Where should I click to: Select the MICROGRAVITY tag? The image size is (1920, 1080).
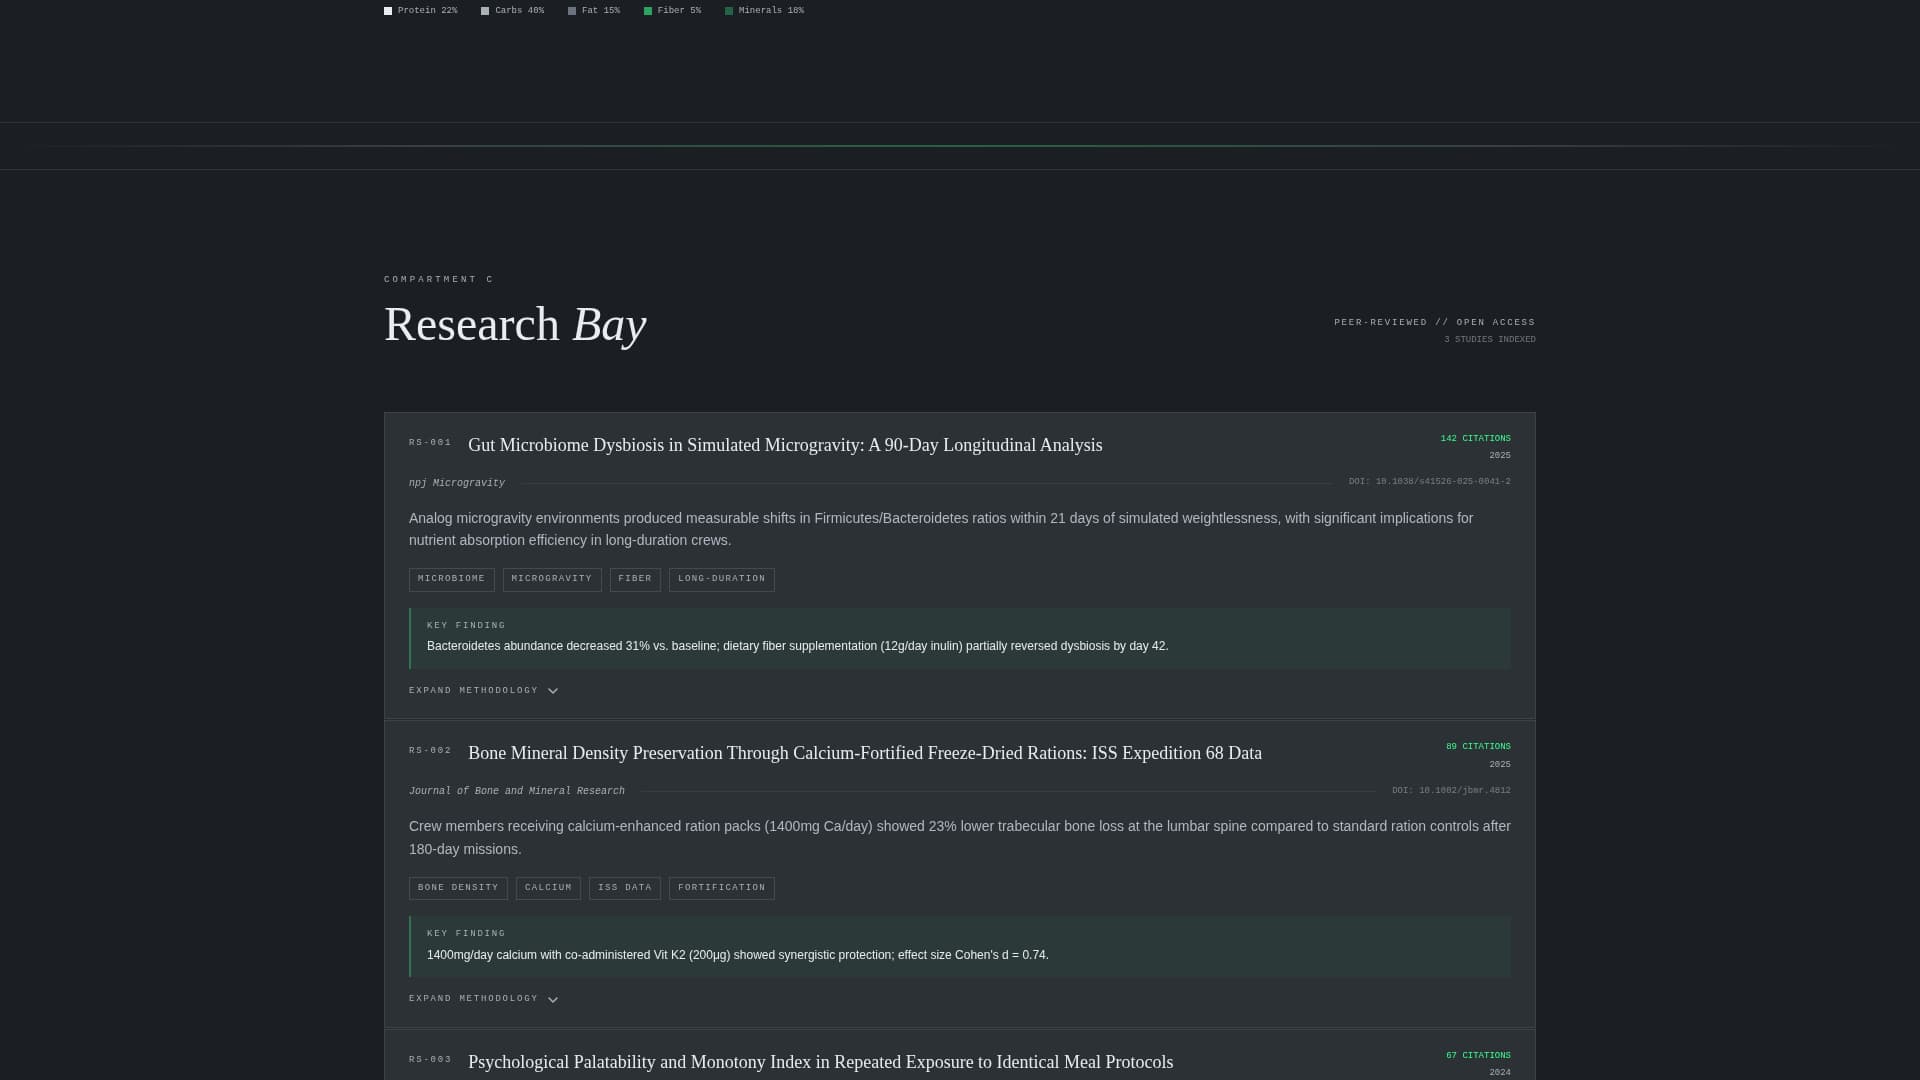click(x=551, y=579)
